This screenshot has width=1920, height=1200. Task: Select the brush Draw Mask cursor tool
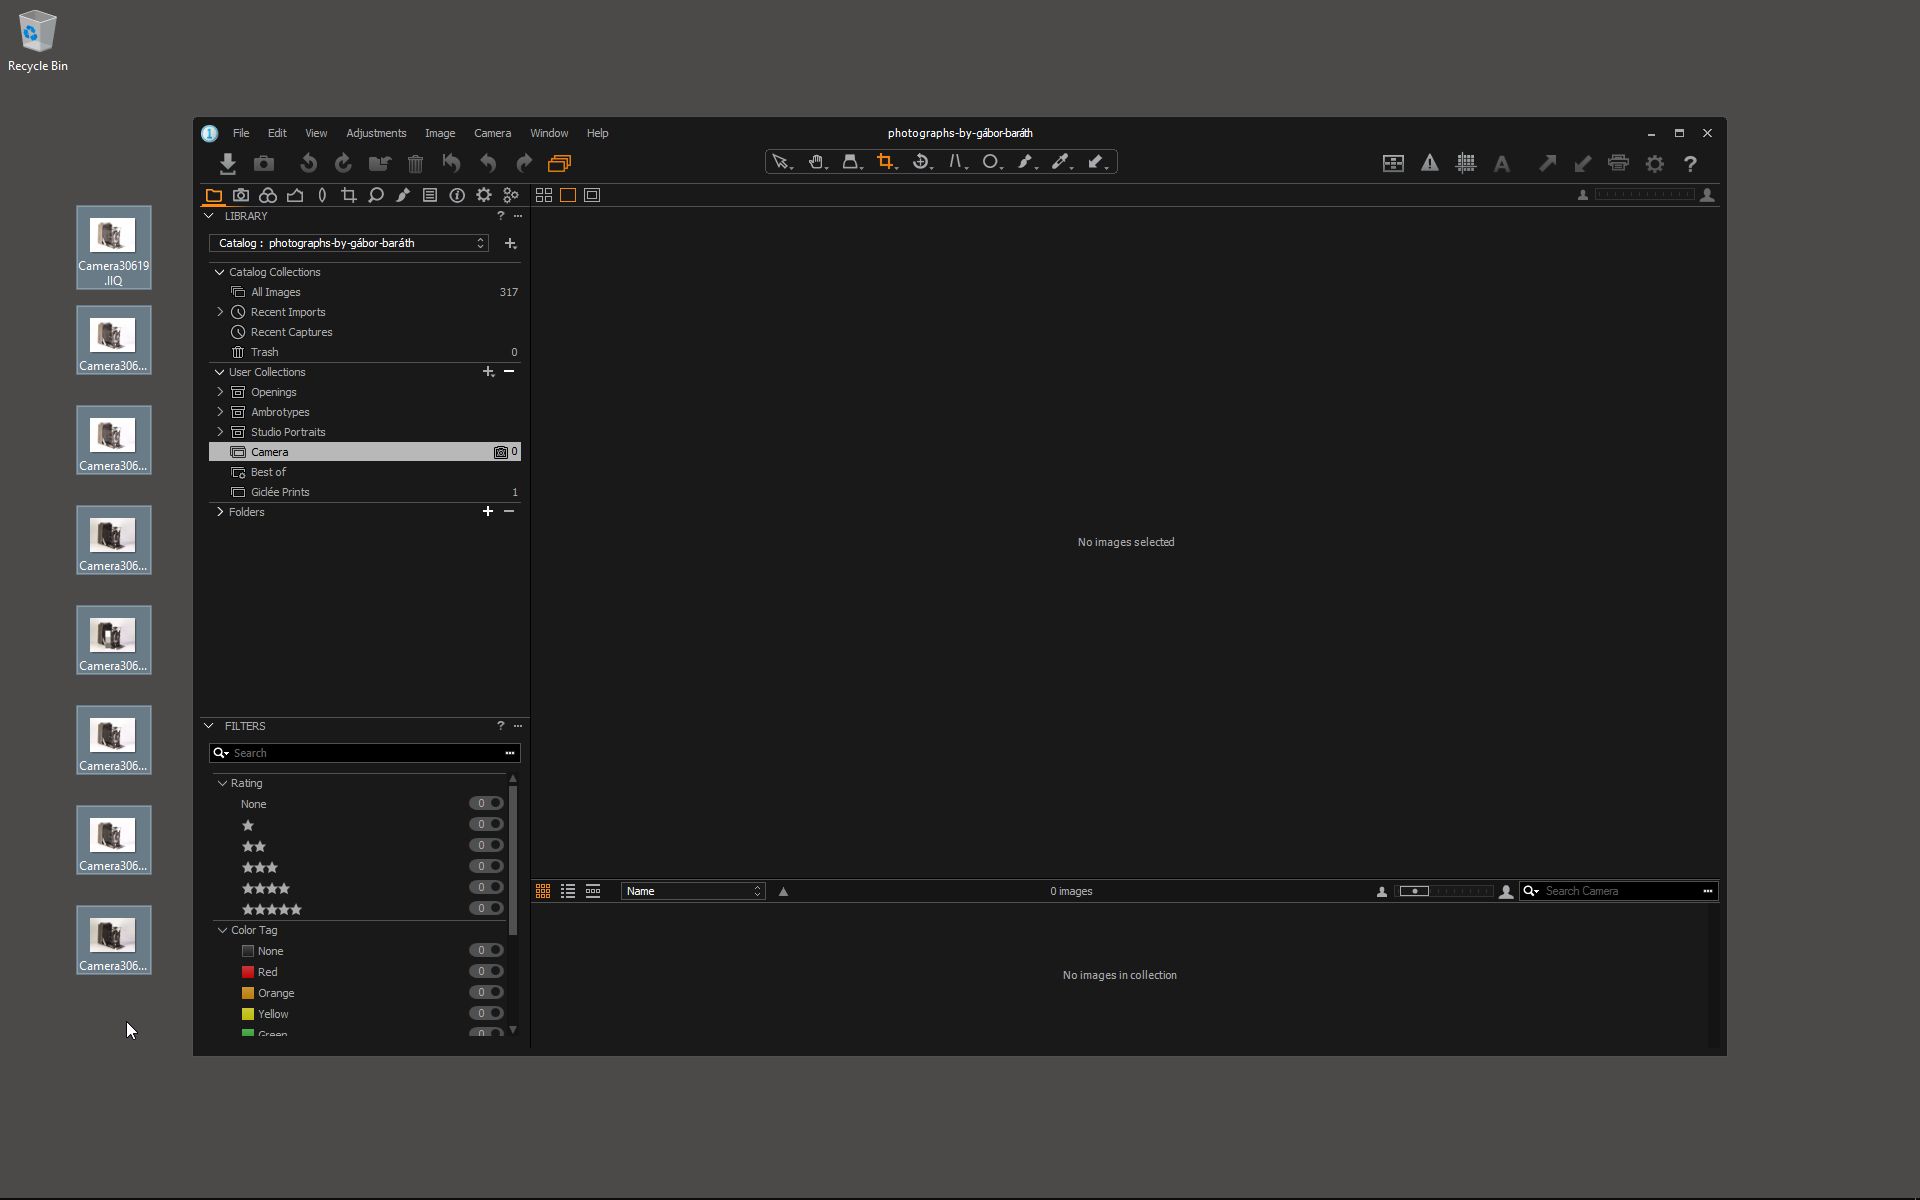(x=1026, y=162)
